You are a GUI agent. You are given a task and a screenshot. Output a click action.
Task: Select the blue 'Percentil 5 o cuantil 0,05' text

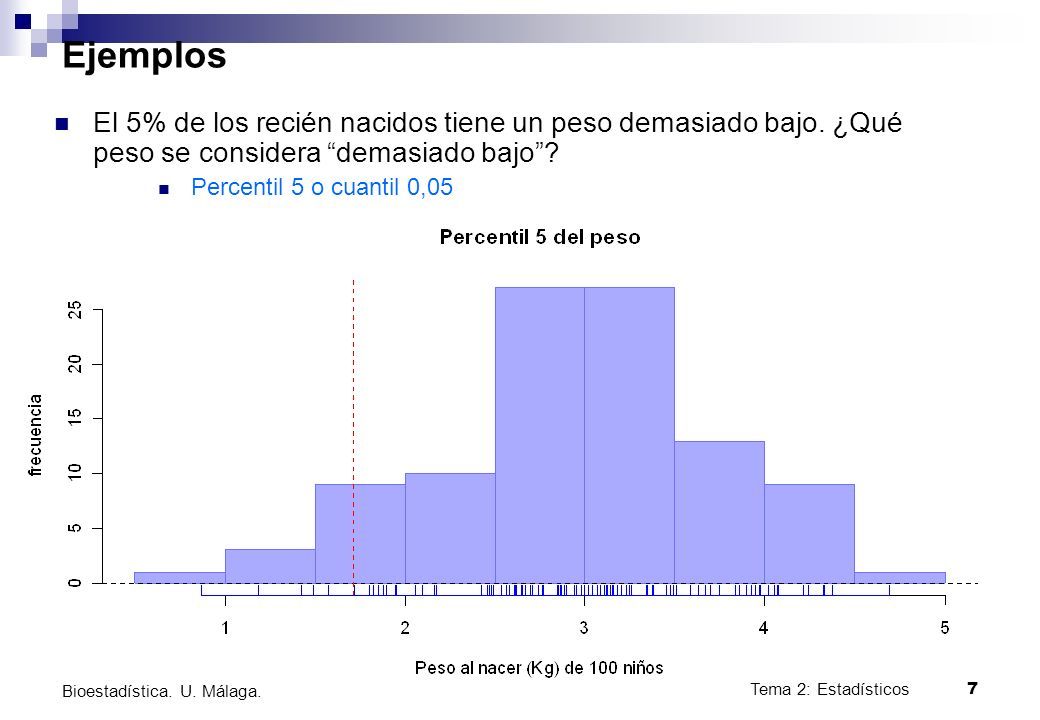pos(322,187)
